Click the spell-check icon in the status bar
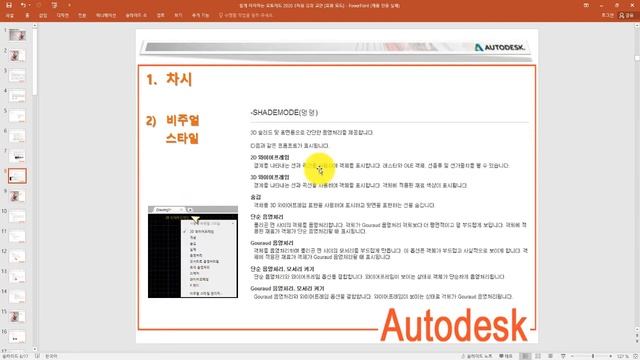This screenshot has width=640, height=360. (x=37, y=356)
